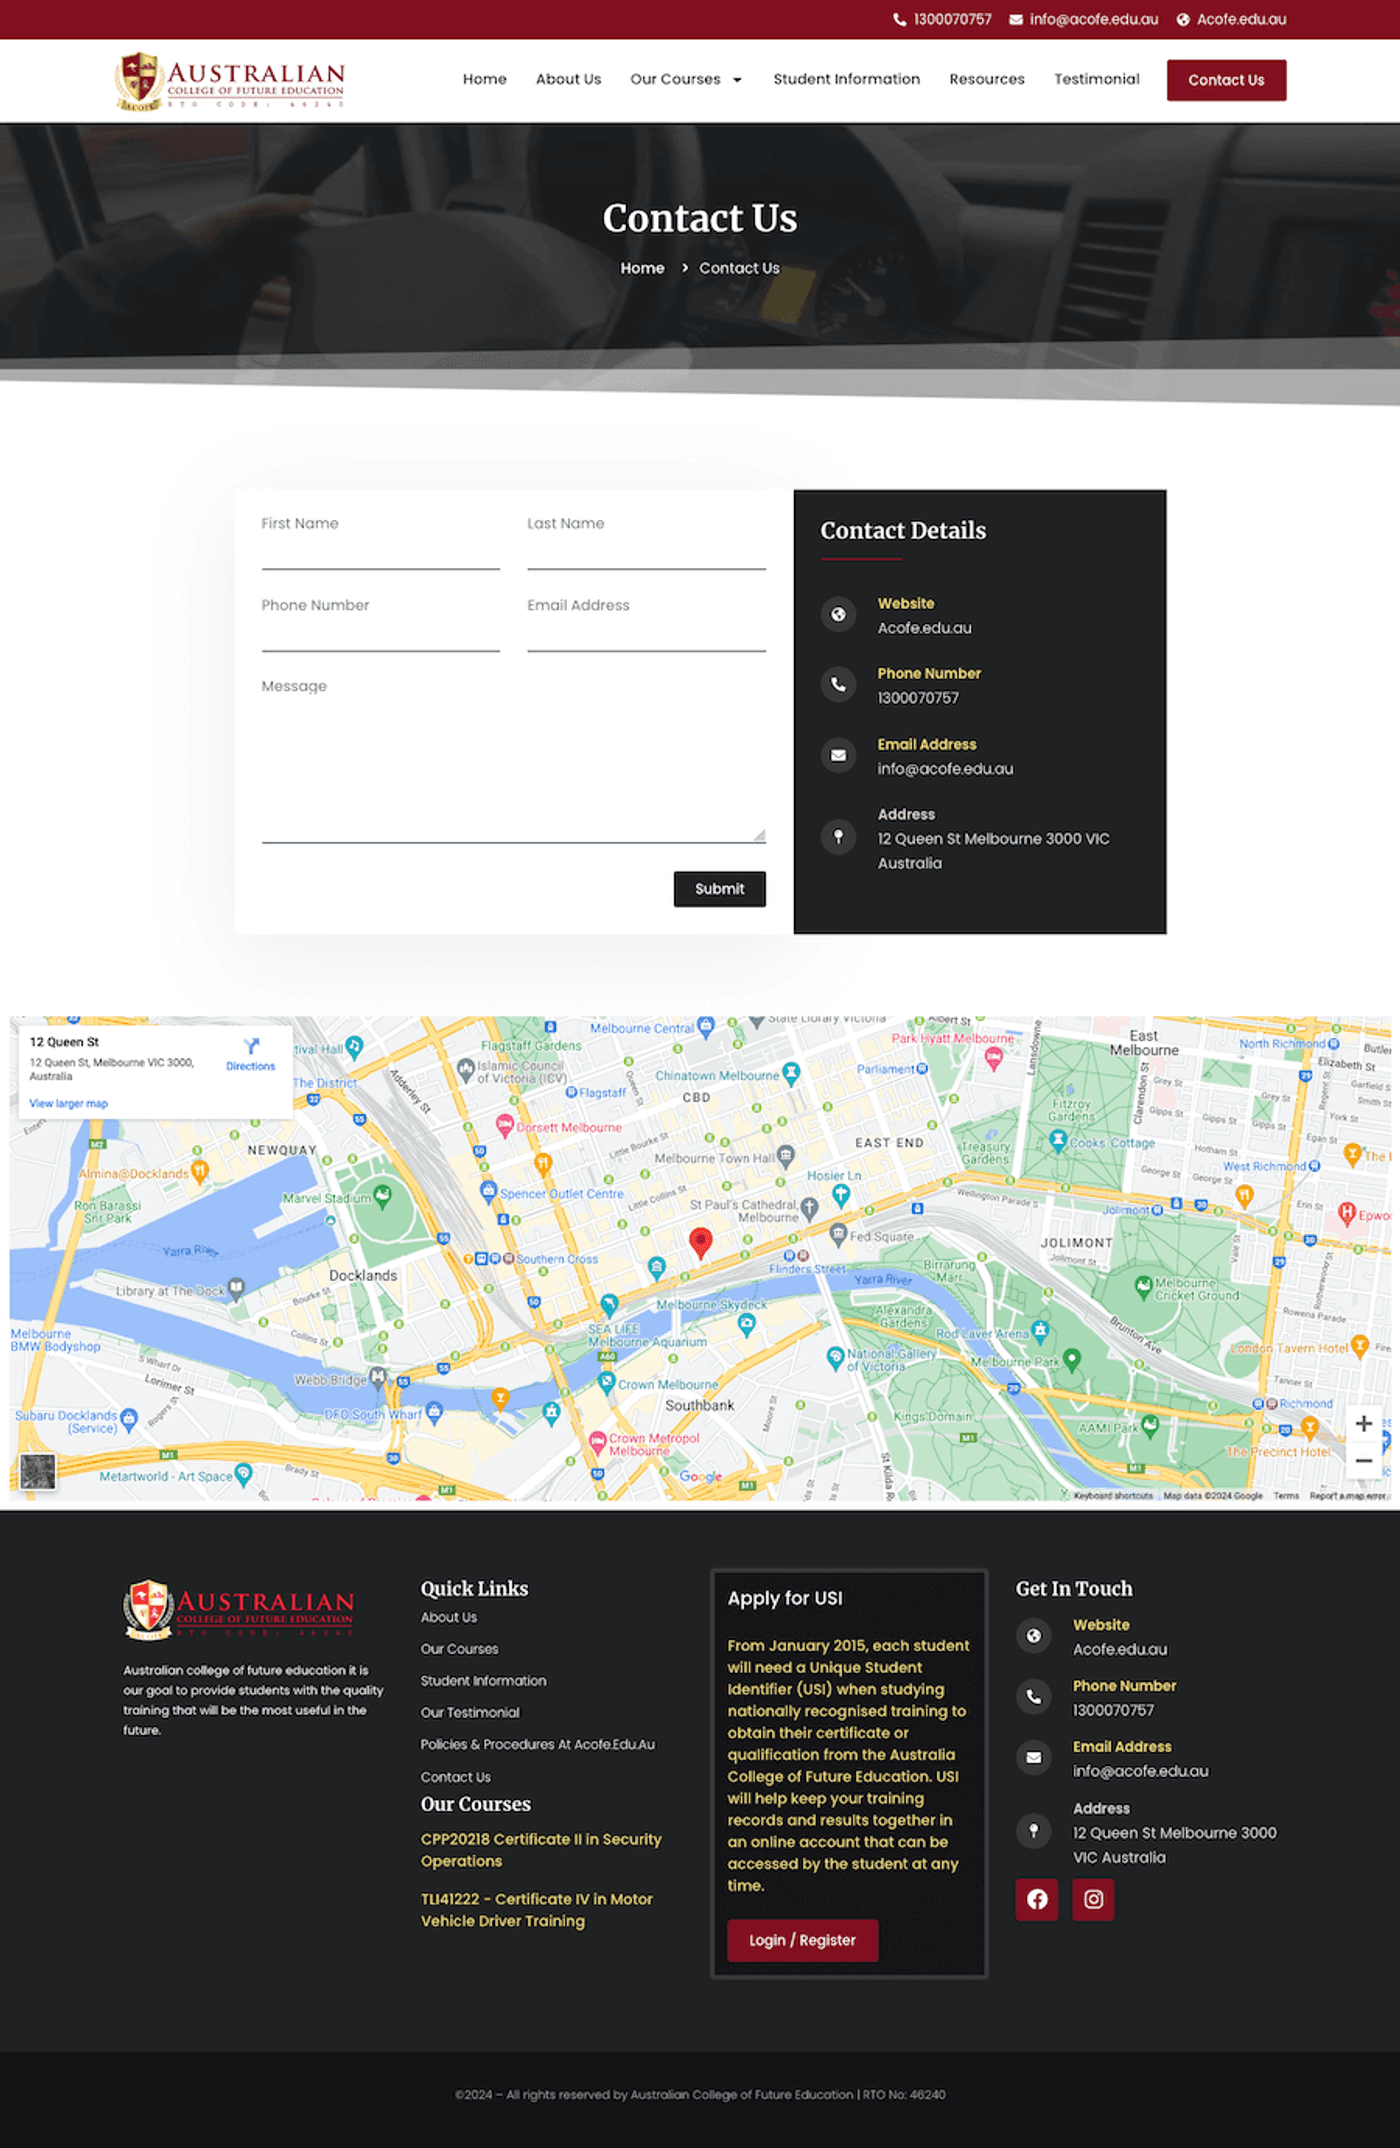Viewport: 1400px width, 2148px height.
Task: Click map Keyboard shortcuts link
Action: (x=1113, y=1496)
